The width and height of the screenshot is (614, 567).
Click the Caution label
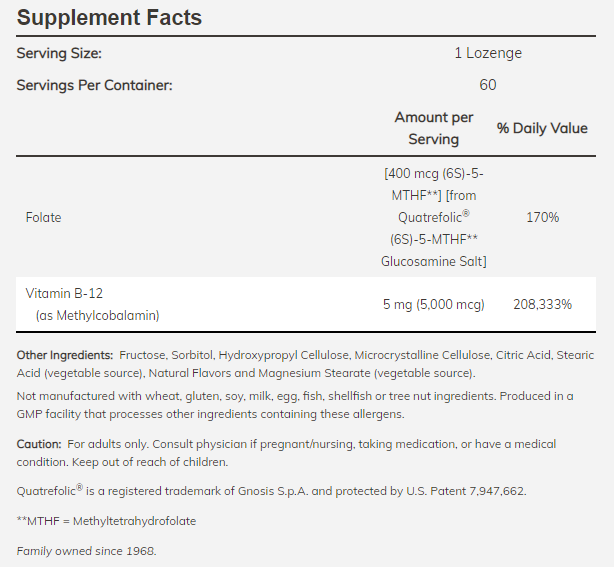click(39, 444)
